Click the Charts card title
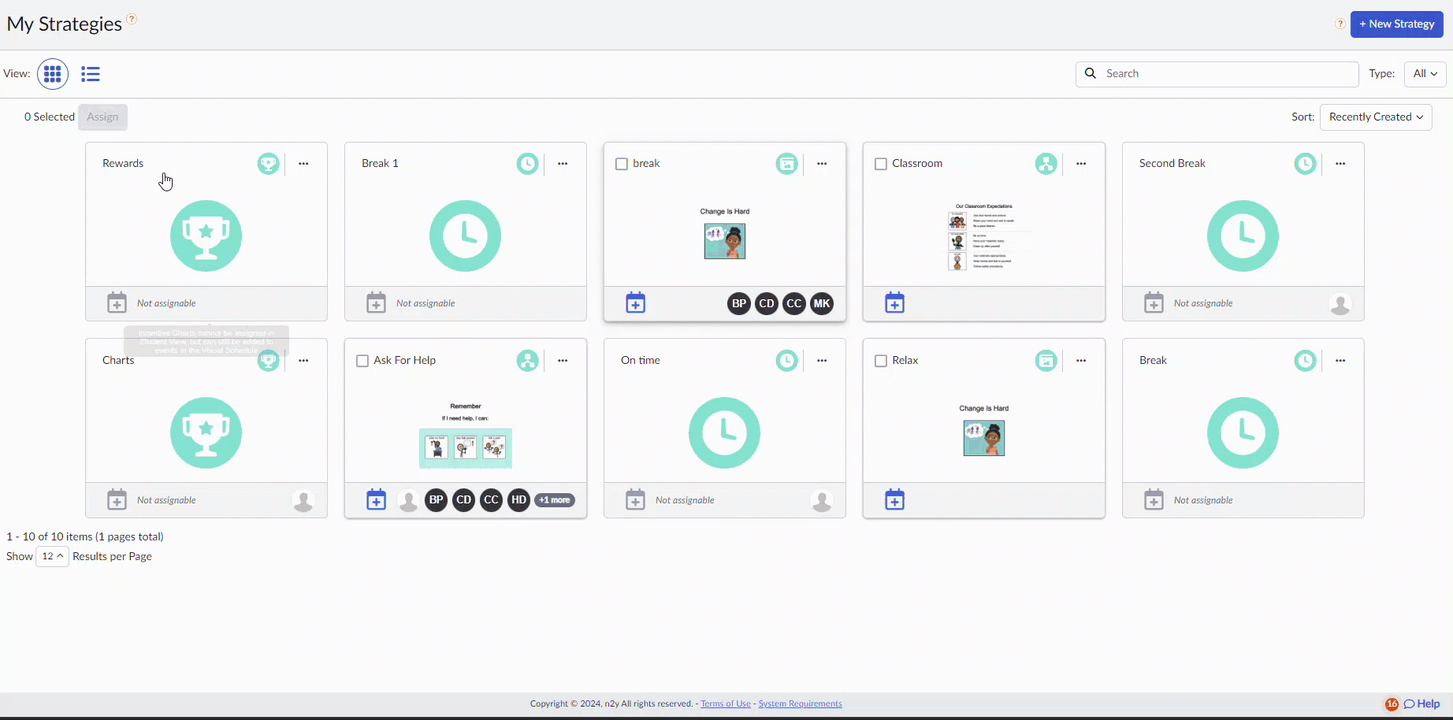Image resolution: width=1453 pixels, height=720 pixels. (118, 361)
